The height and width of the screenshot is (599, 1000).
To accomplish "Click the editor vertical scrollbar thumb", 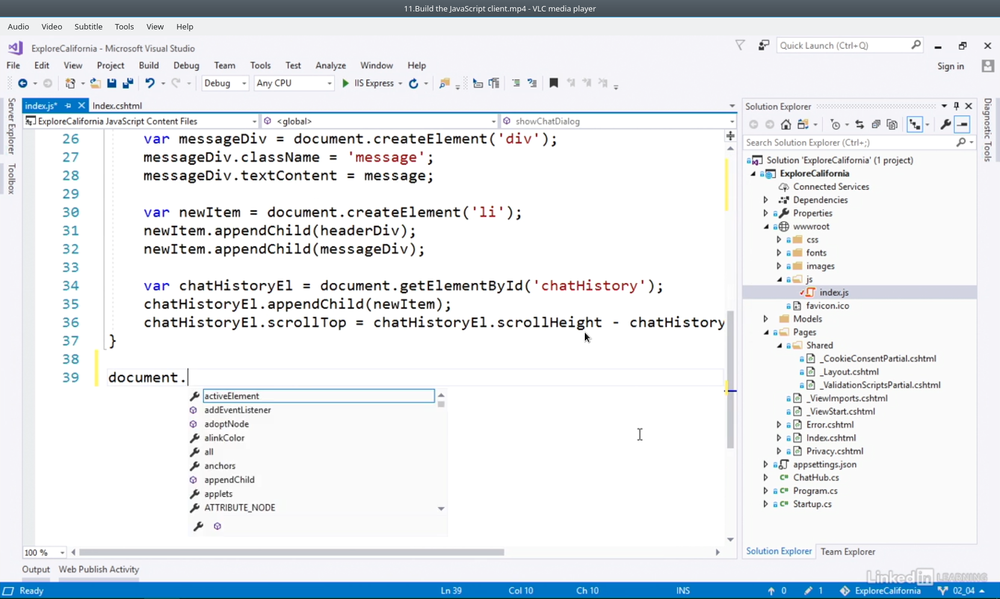I will click(x=730, y=380).
